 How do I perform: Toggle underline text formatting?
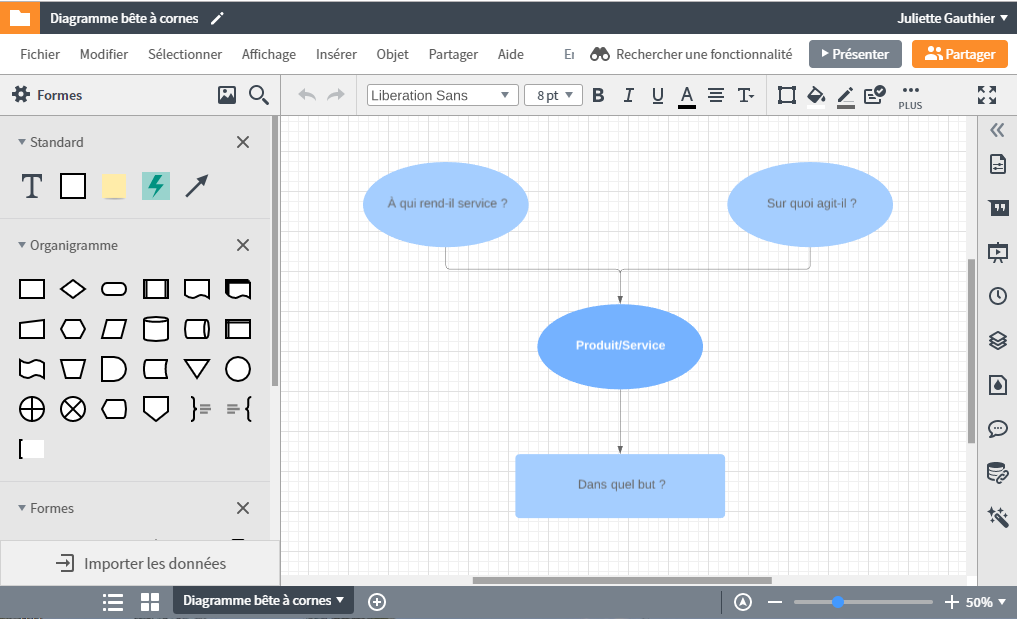coord(657,96)
